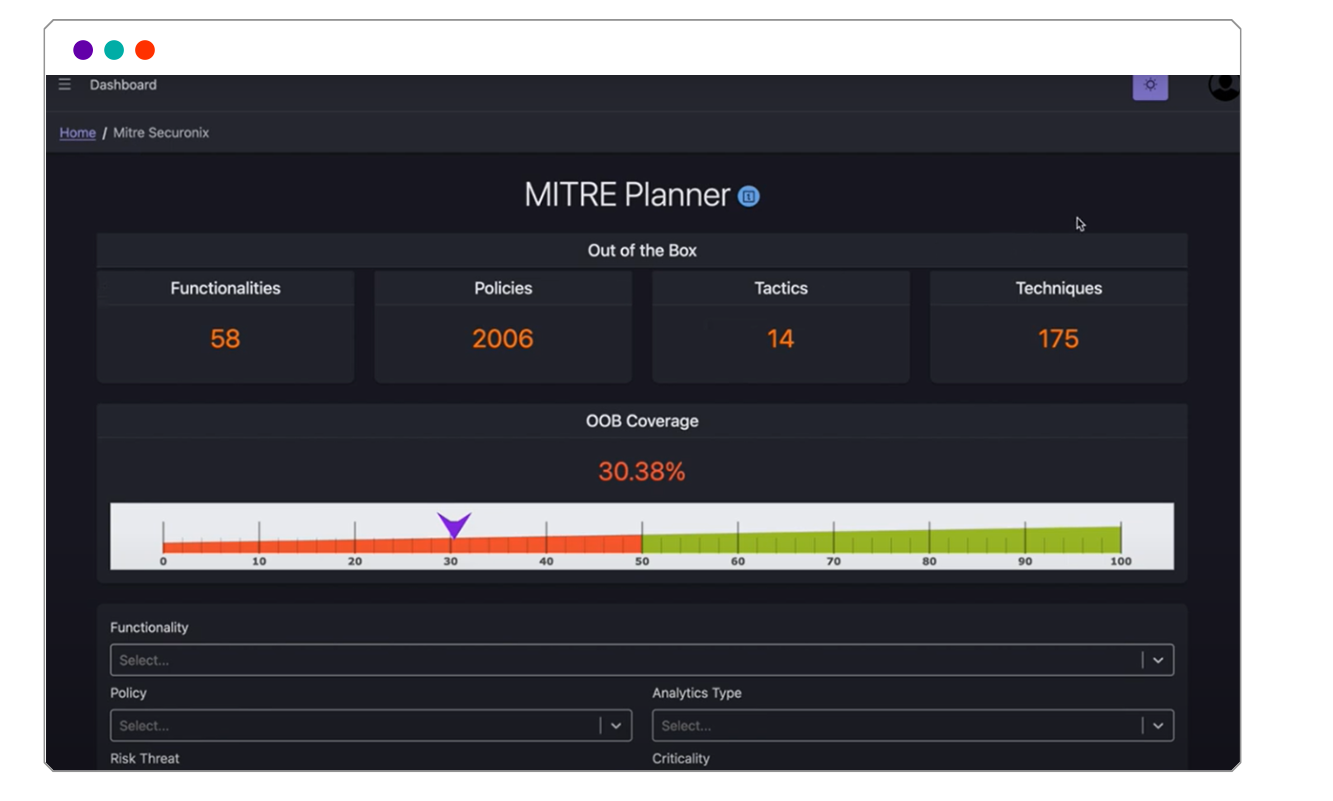
Task: Click the red window dot
Action: click(145, 50)
